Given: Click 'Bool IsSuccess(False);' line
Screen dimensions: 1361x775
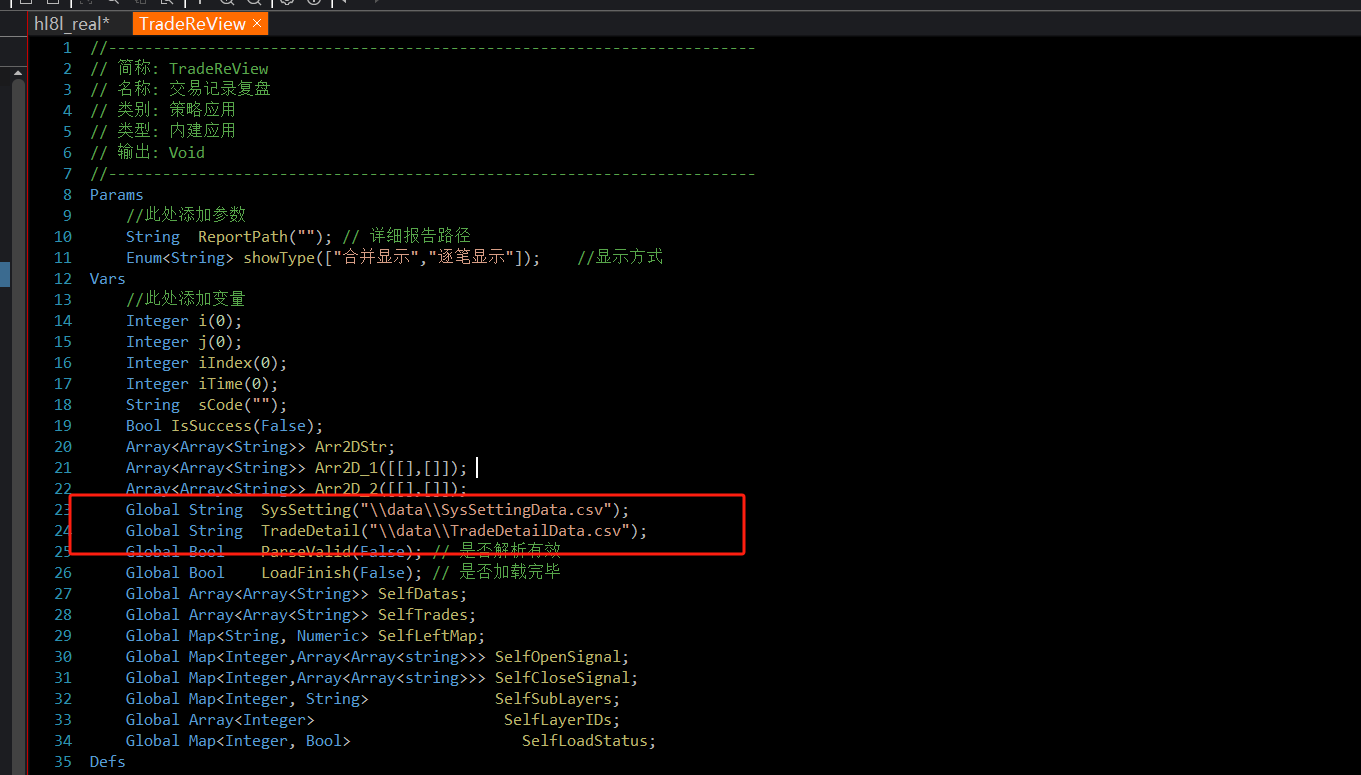Looking at the screenshot, I should coord(224,426).
